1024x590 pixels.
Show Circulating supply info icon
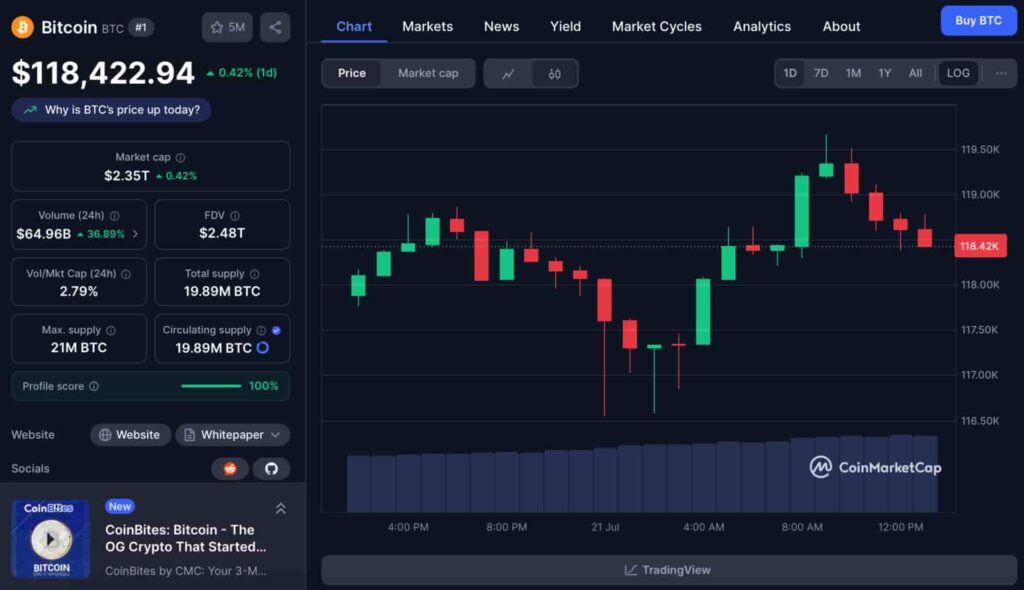point(261,331)
